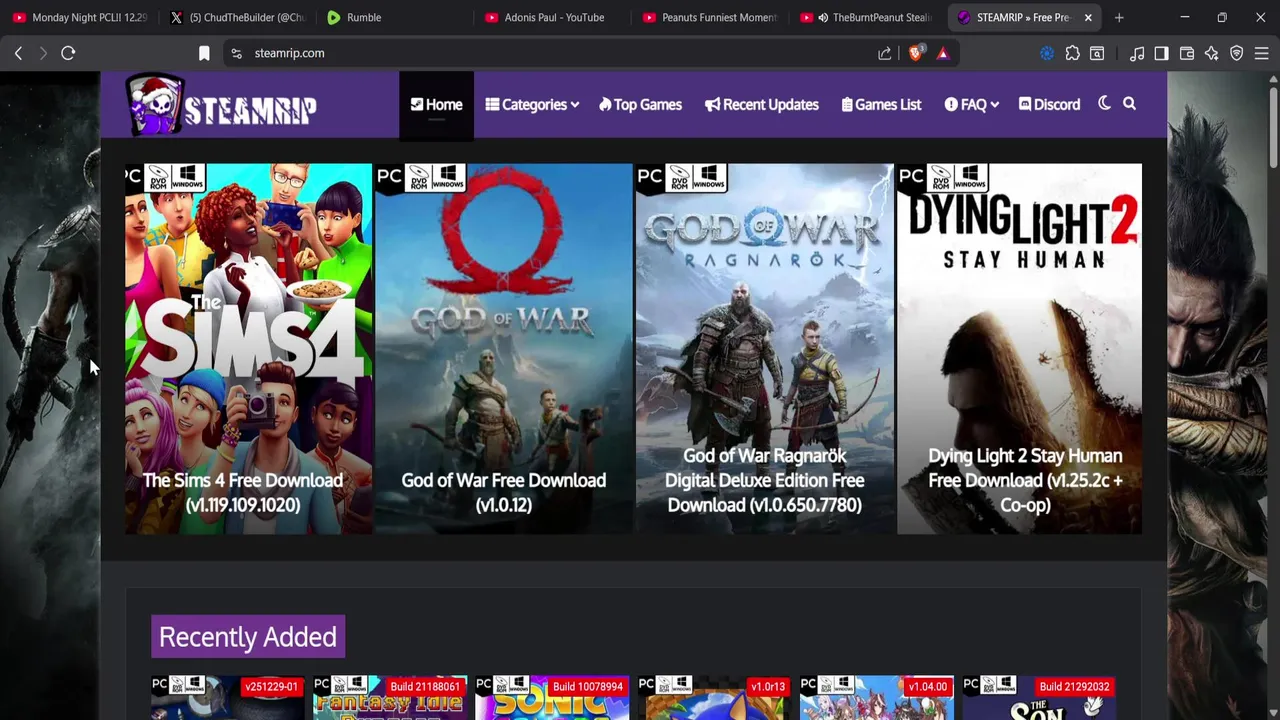This screenshot has height=720, width=1280.
Task: Open Sonic game tagged Build 10078994
Action: coord(552,698)
